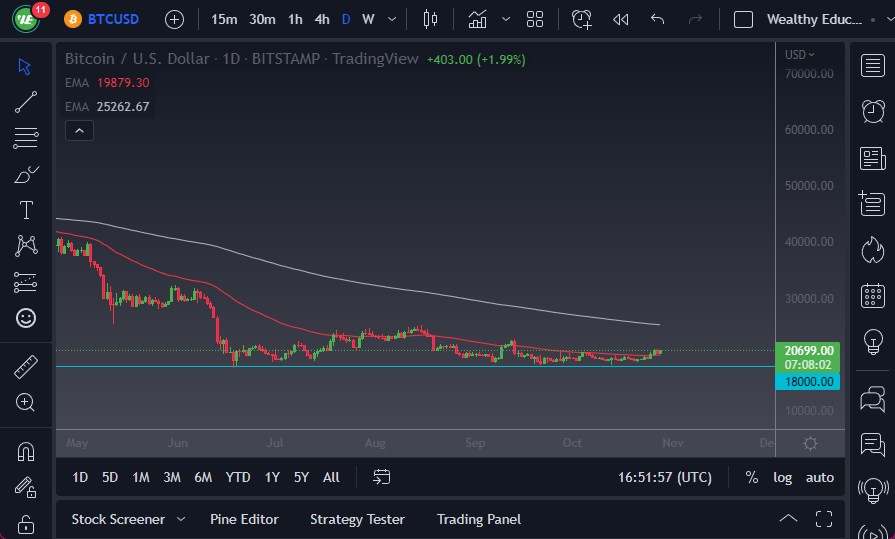Open the calendar panel icon
This screenshot has width=895, height=539.
(x=872, y=295)
